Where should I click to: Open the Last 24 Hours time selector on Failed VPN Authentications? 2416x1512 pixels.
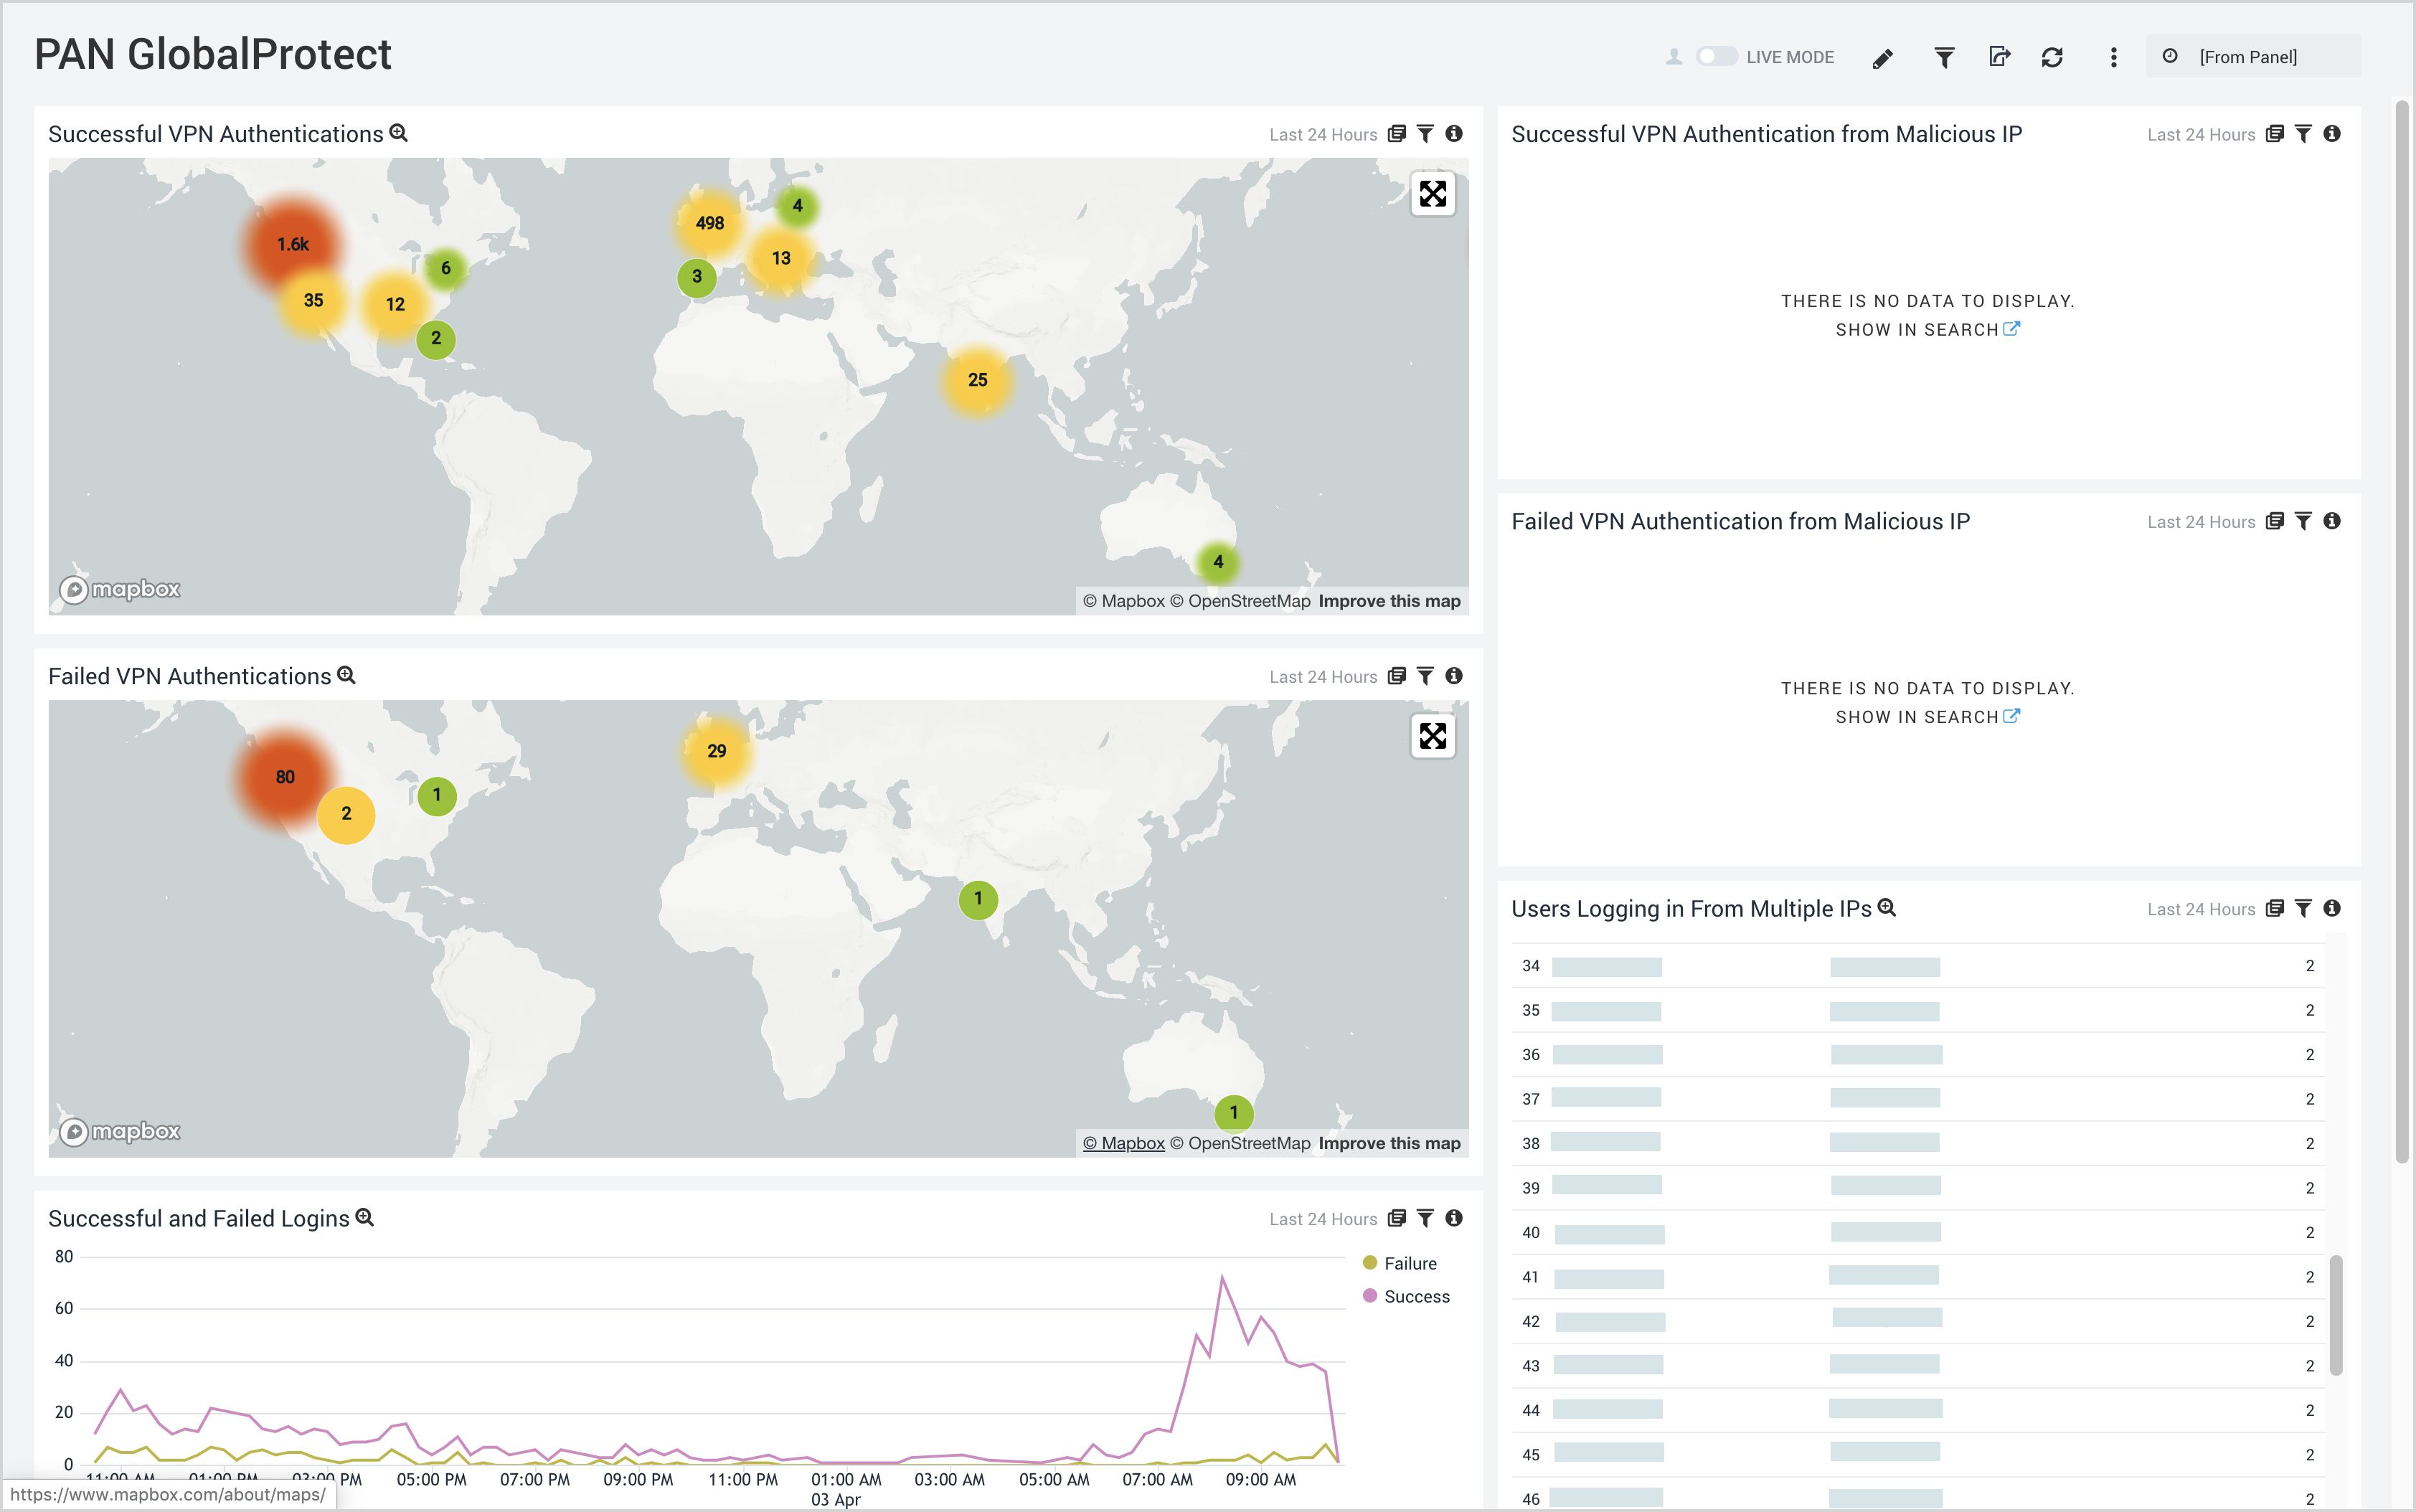pyautogui.click(x=1322, y=676)
